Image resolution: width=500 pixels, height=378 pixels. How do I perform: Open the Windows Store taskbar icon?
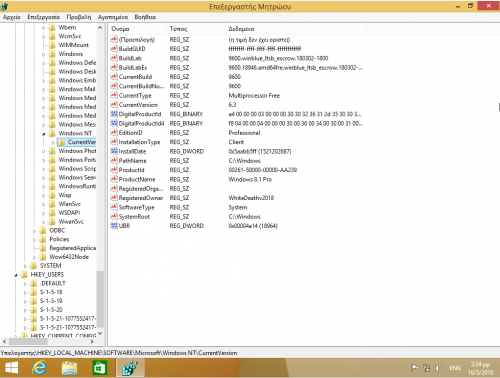pos(99,368)
